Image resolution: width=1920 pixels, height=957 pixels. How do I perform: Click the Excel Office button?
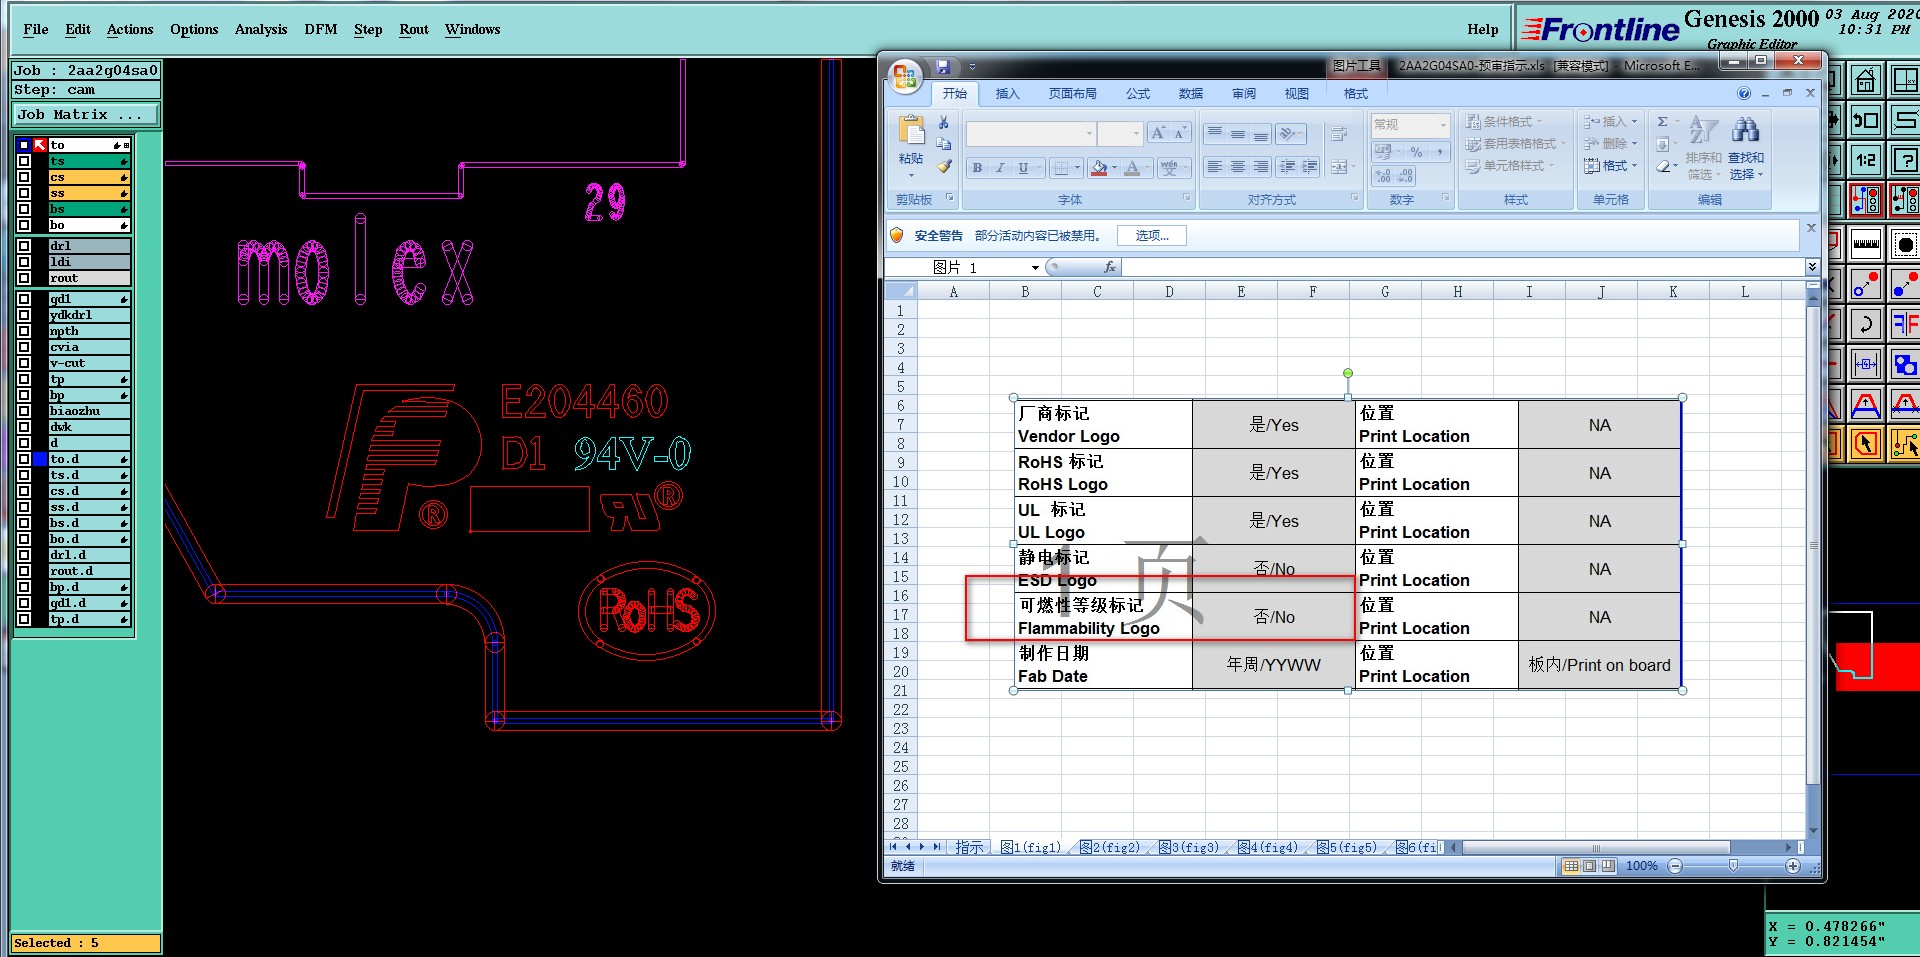(905, 77)
